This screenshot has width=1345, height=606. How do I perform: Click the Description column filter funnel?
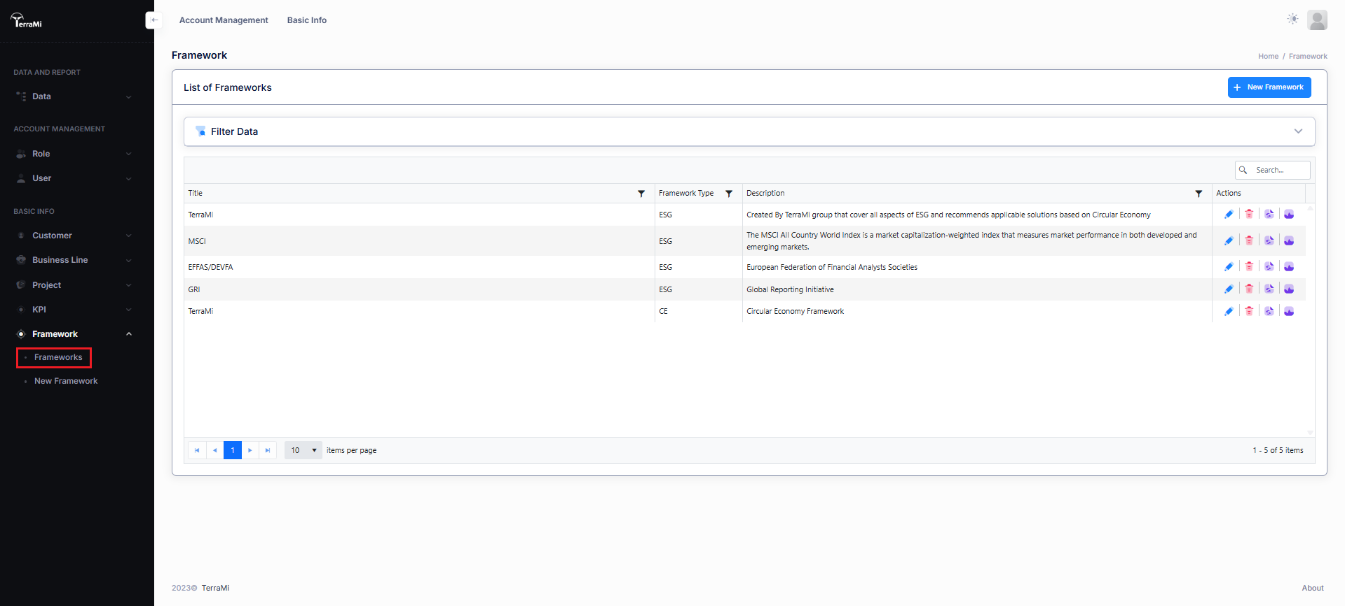coord(1198,193)
